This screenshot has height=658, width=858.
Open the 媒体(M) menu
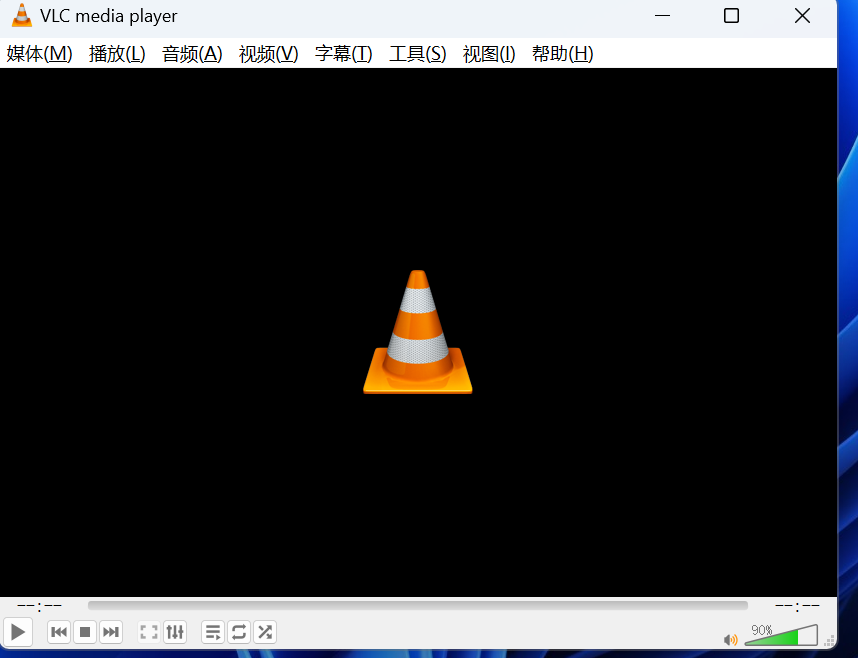[x=39, y=54]
